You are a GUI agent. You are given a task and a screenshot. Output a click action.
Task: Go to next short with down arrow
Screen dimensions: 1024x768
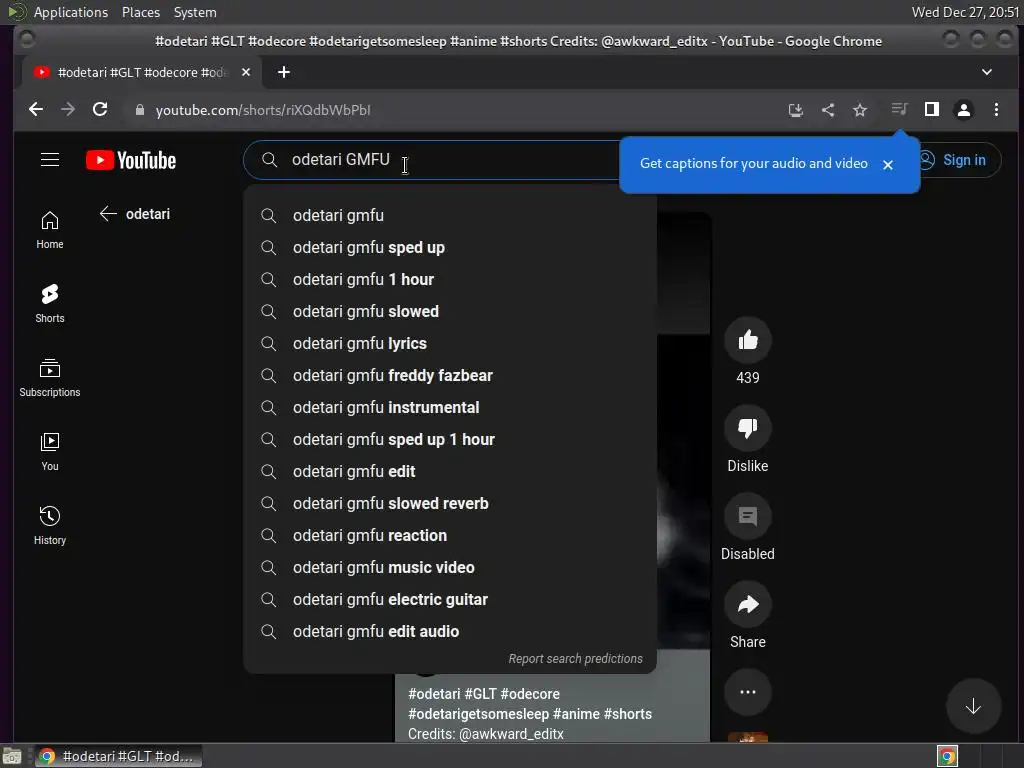tap(973, 706)
